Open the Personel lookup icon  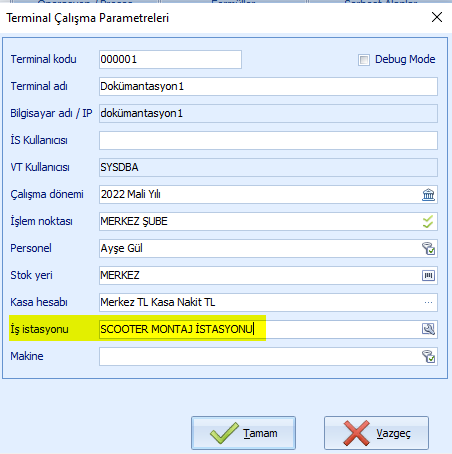[x=428, y=248]
